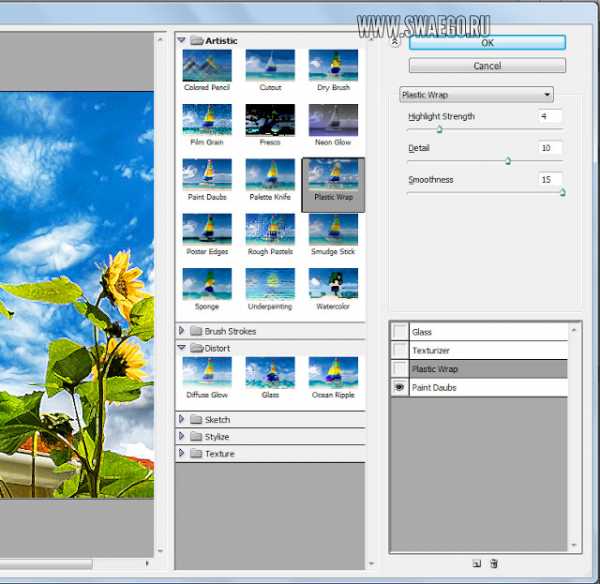The width and height of the screenshot is (600, 584).
Task: Hide the Paint Daubs effect layer
Action: pos(399,387)
